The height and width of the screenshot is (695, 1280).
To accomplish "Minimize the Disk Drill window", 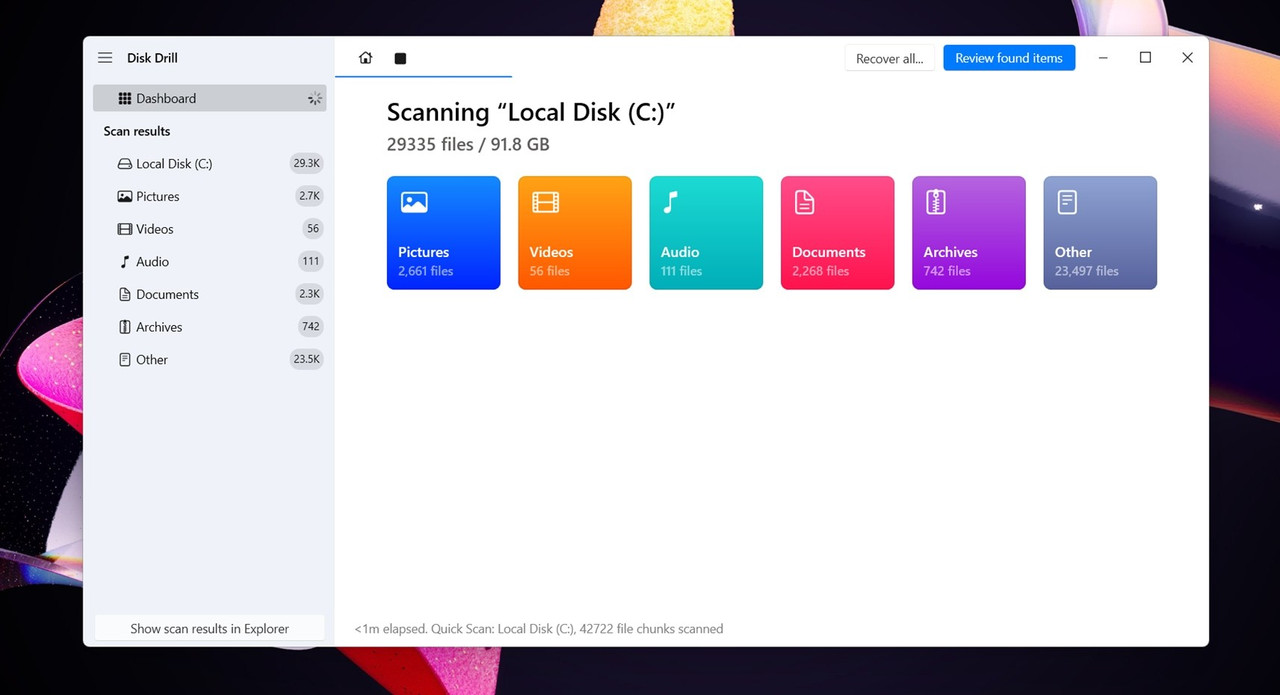I will click(1103, 58).
